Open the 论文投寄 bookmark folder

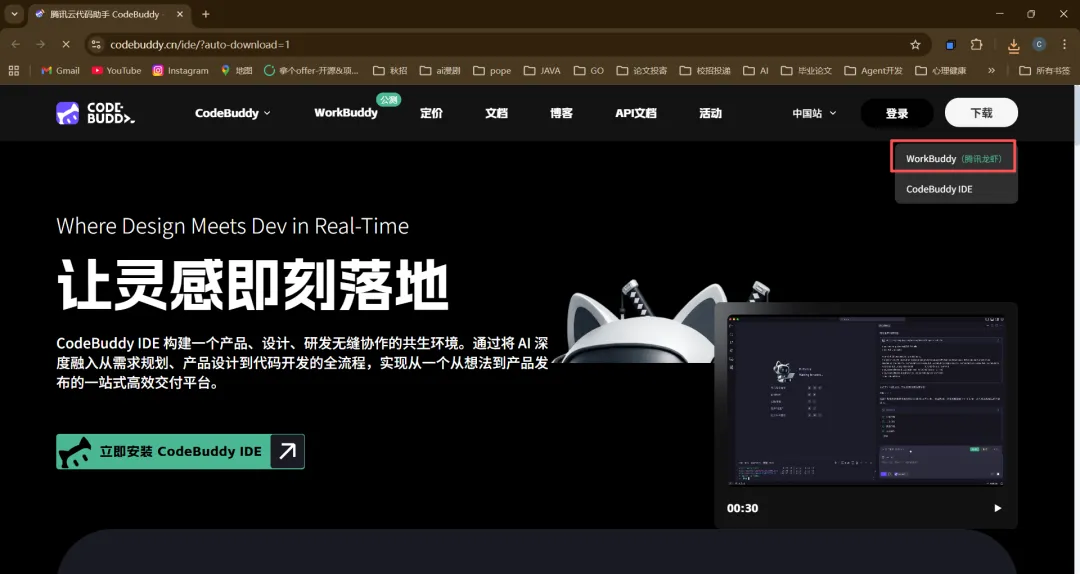click(x=642, y=70)
